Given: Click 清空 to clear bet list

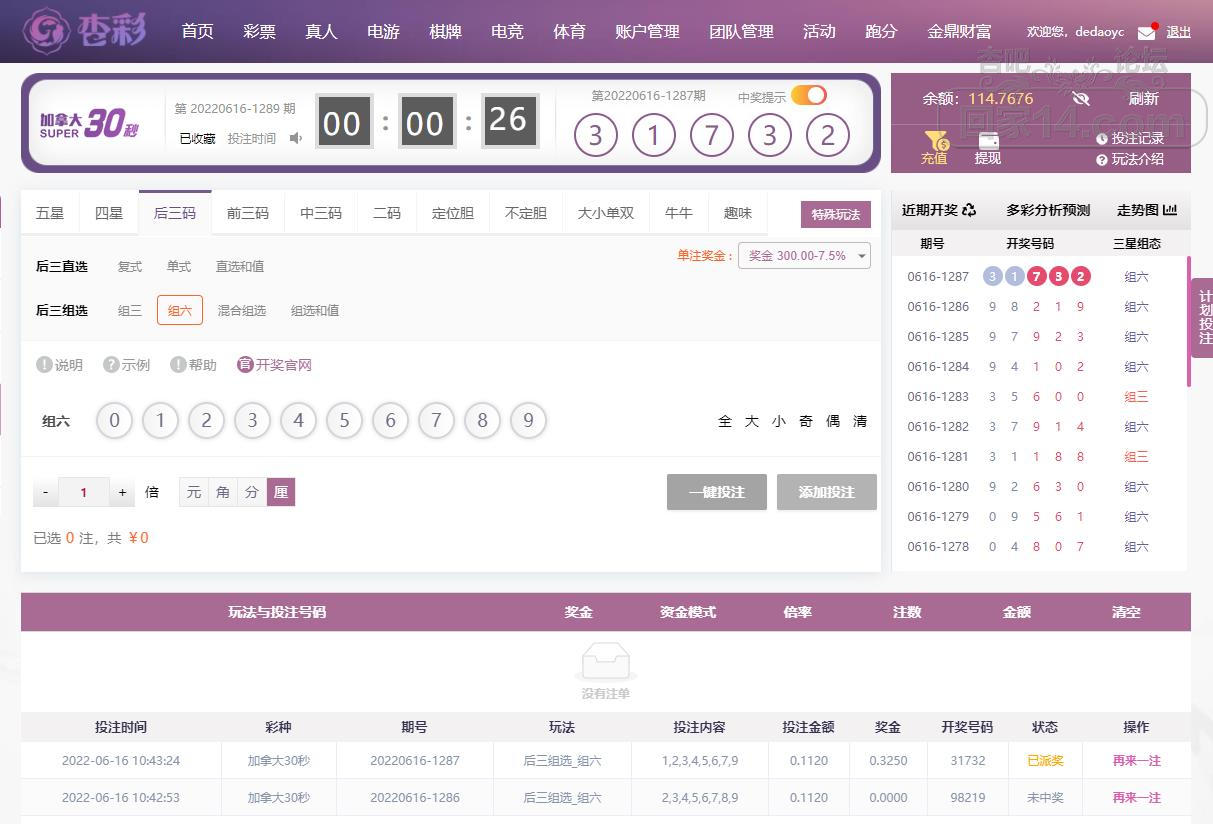Looking at the screenshot, I should click(x=1126, y=612).
